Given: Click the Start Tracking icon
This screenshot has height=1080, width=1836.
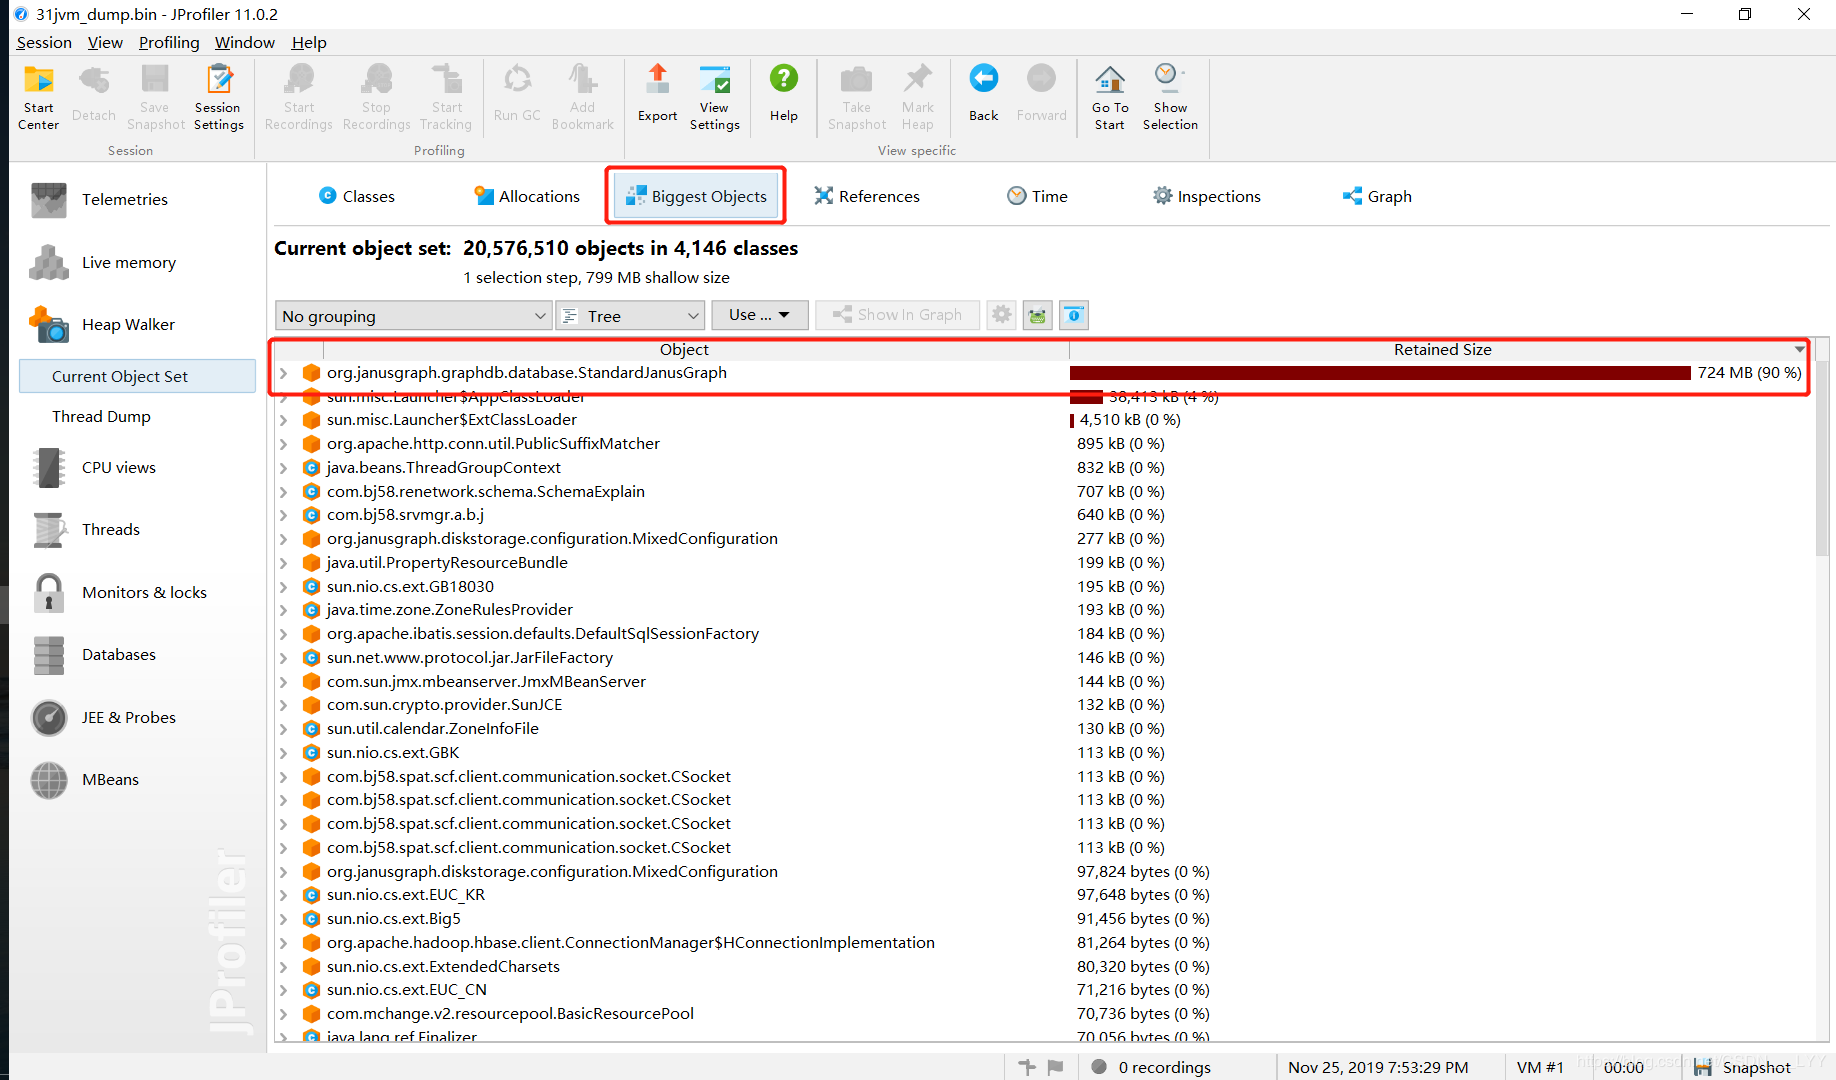Looking at the screenshot, I should click(446, 97).
